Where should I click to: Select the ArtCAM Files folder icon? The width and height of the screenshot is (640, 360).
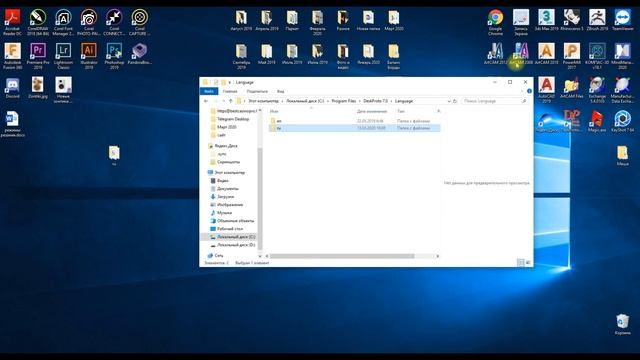571,88
